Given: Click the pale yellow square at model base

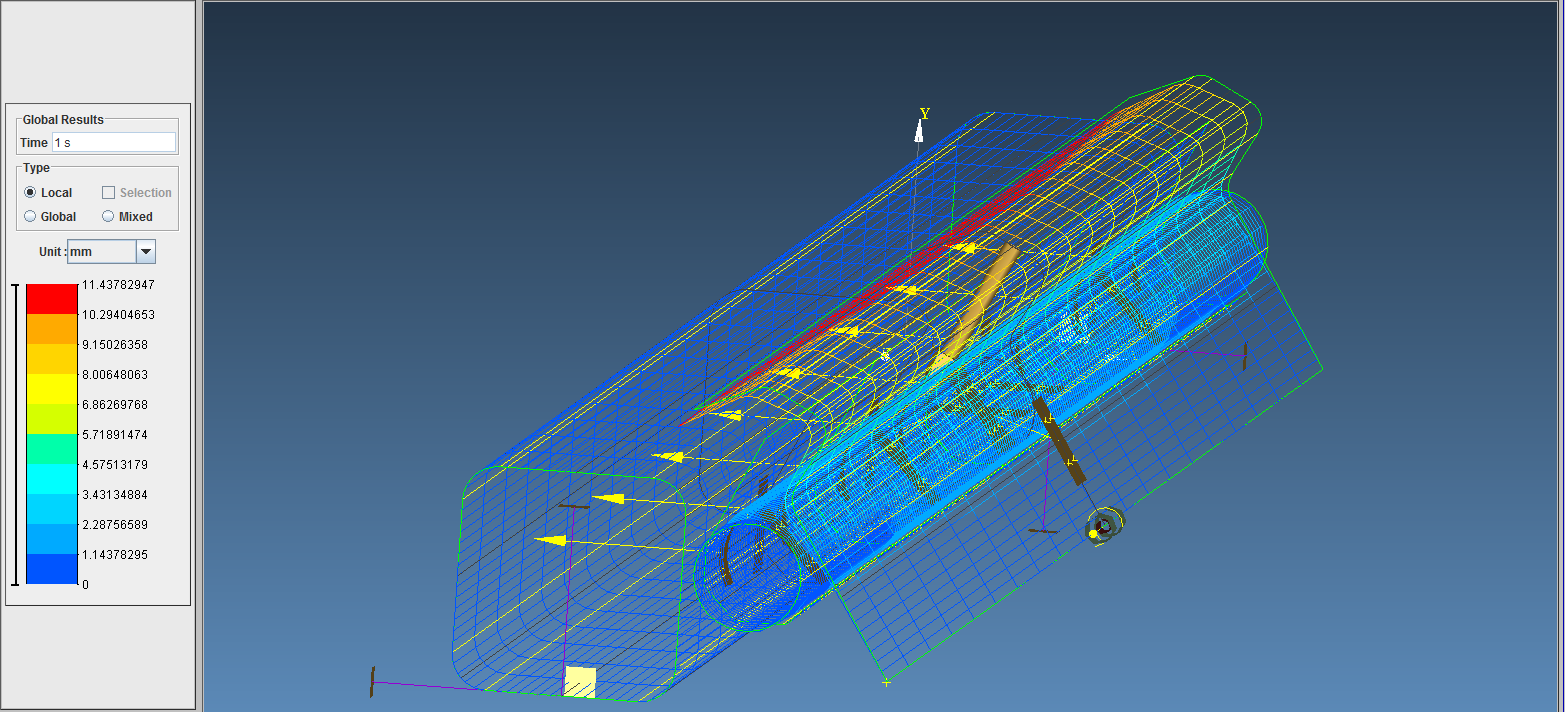Looking at the screenshot, I should (x=580, y=682).
